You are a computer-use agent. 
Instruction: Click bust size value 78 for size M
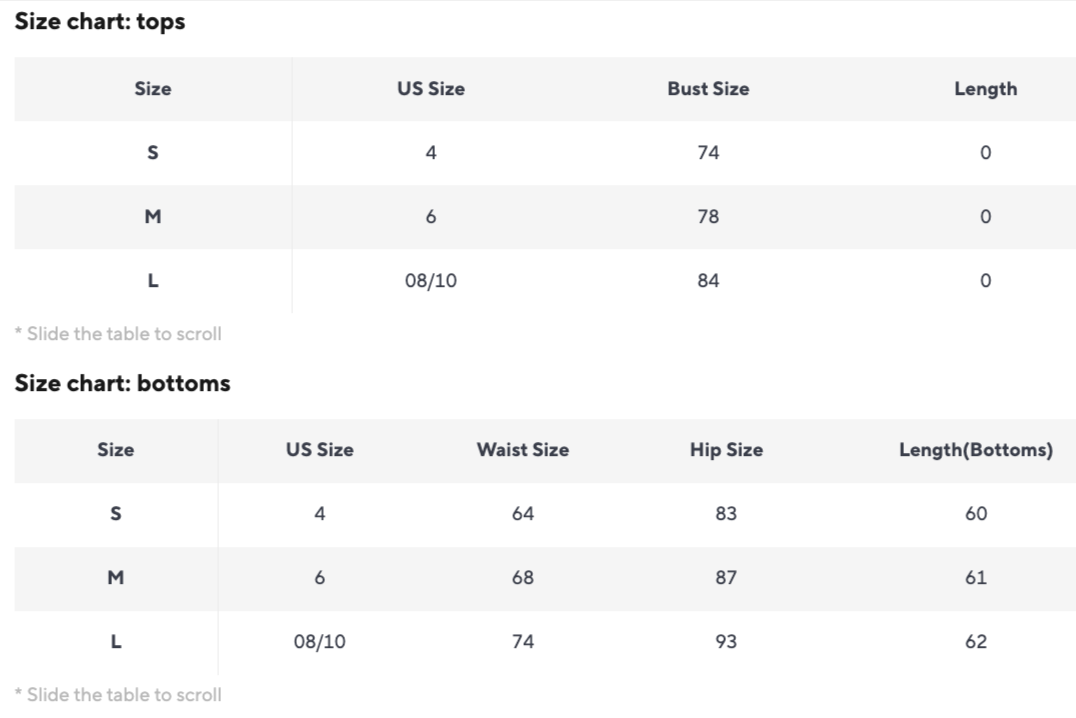tap(708, 217)
